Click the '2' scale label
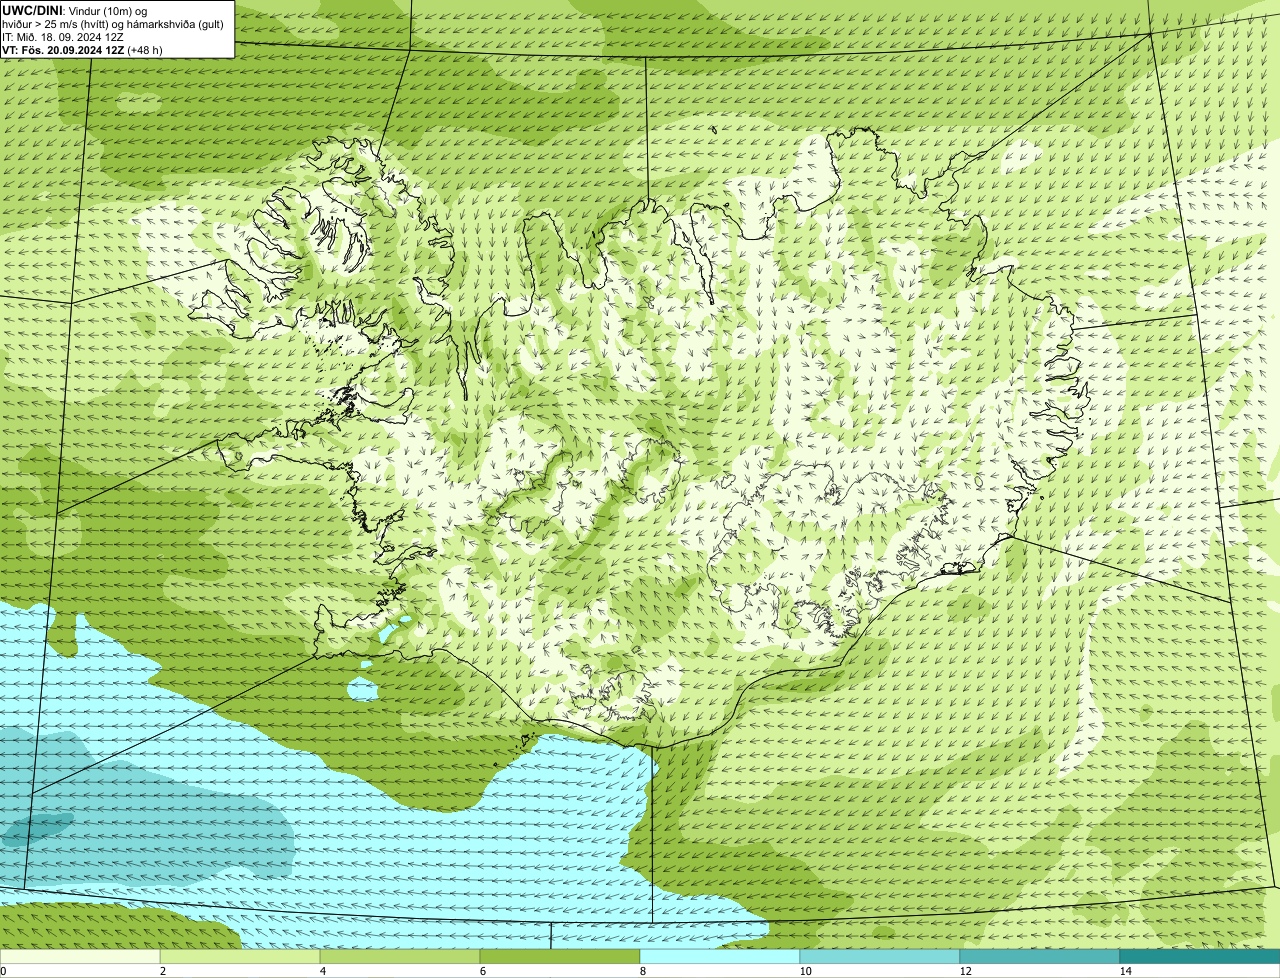This screenshot has height=978, width=1280. click(x=163, y=971)
